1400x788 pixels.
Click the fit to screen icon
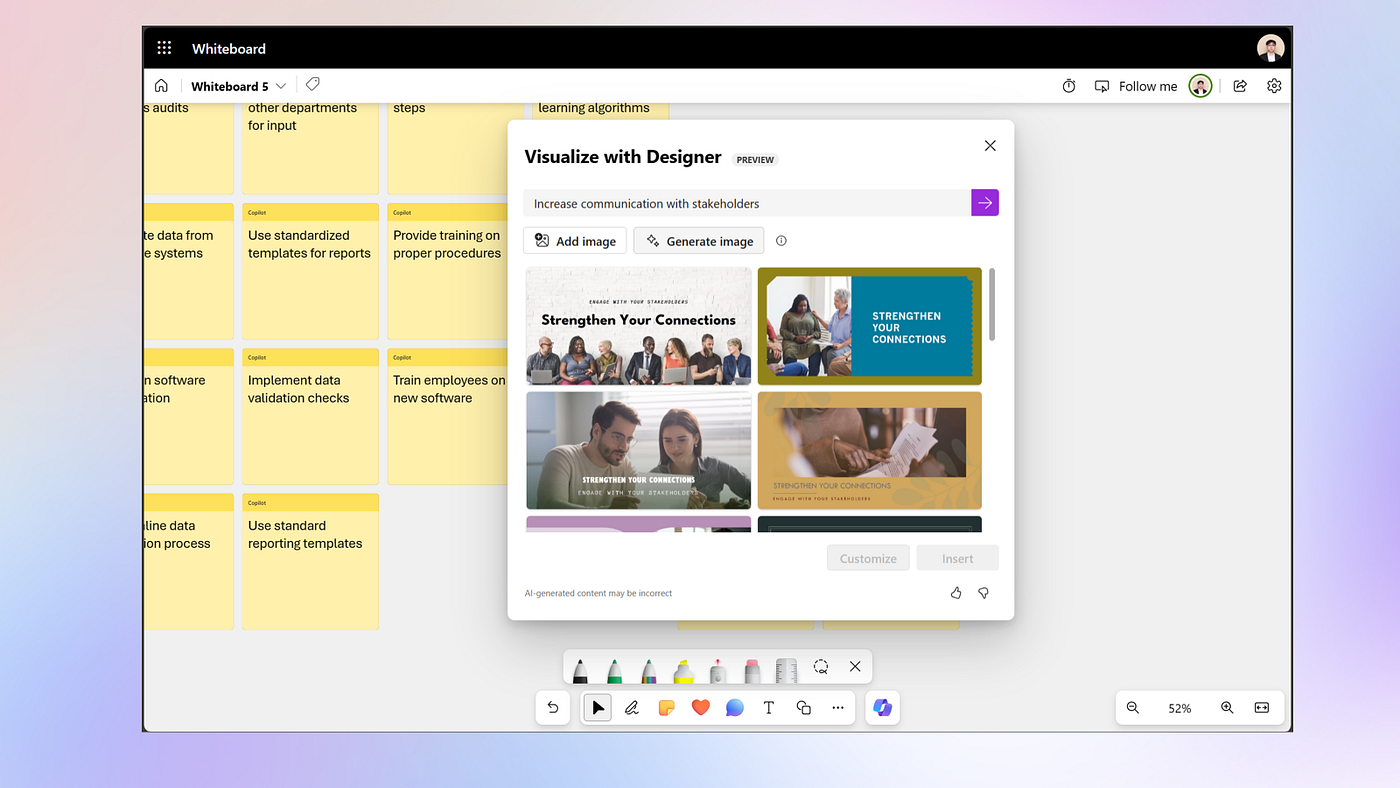coord(1262,708)
